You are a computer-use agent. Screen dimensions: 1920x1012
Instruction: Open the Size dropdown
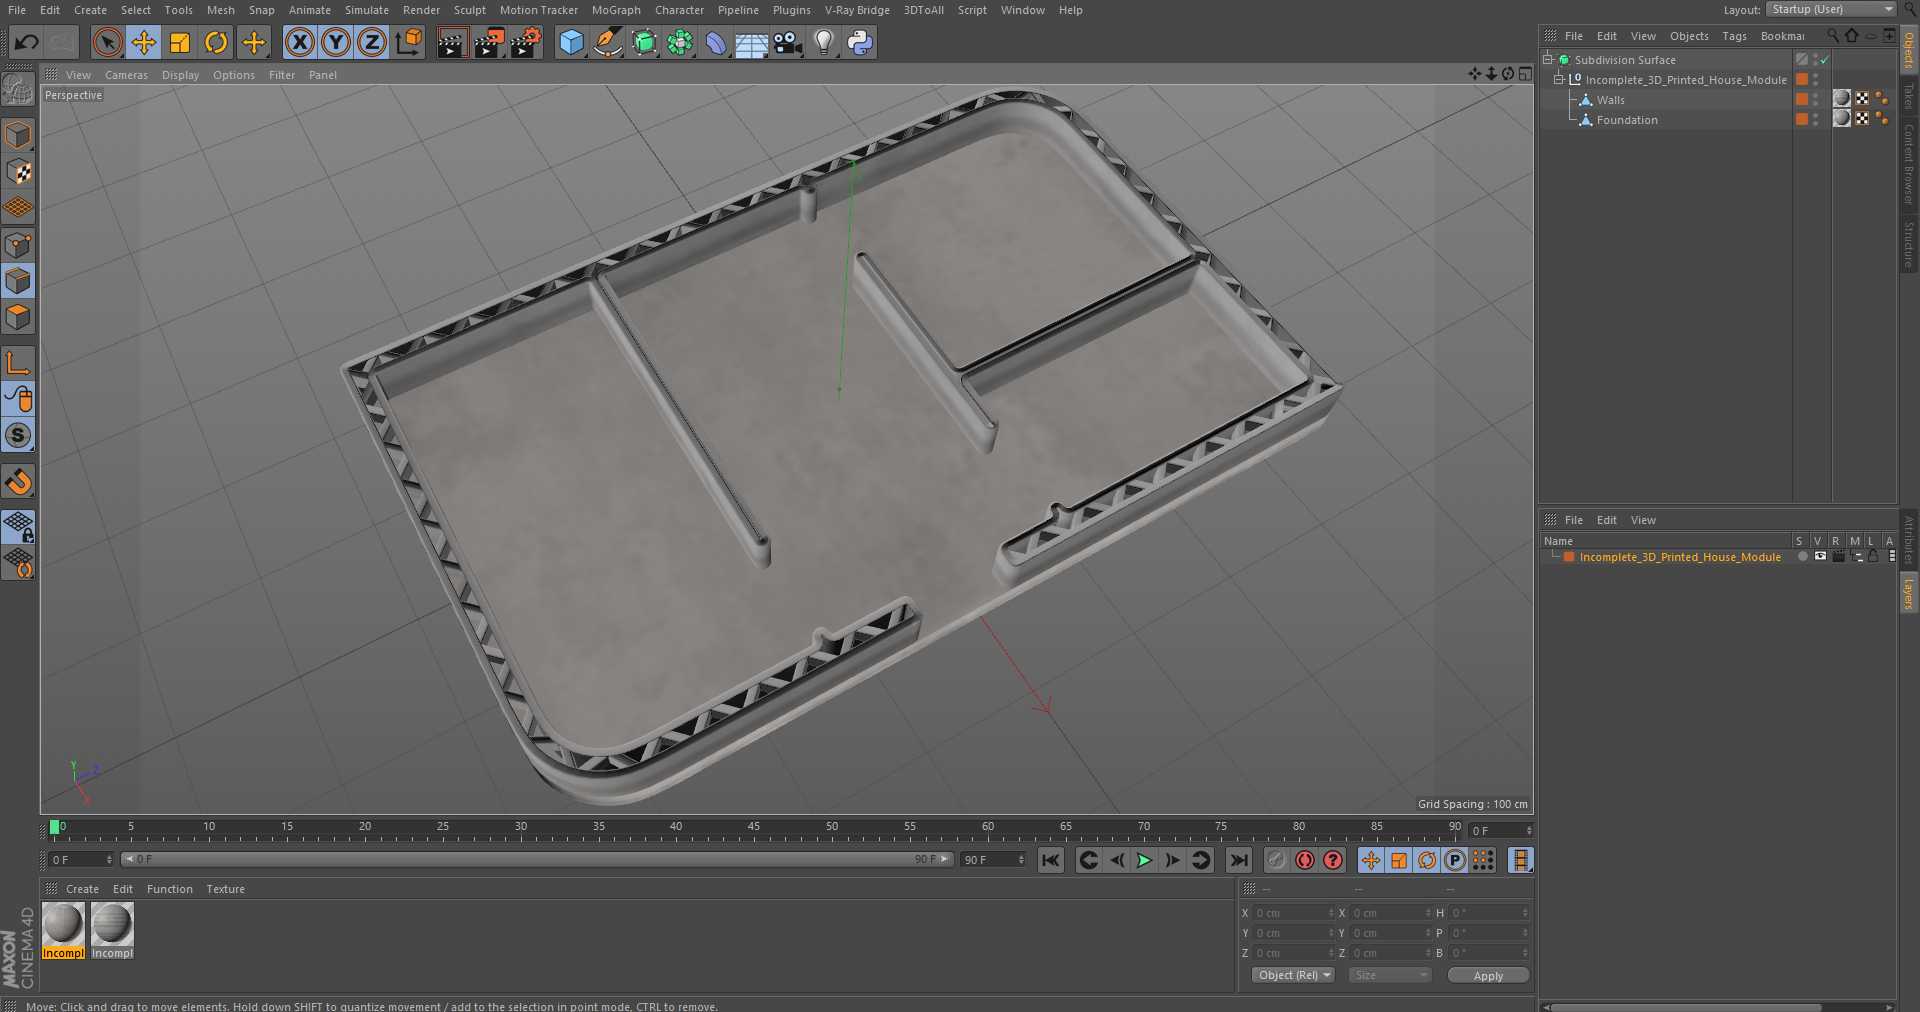tap(1389, 975)
